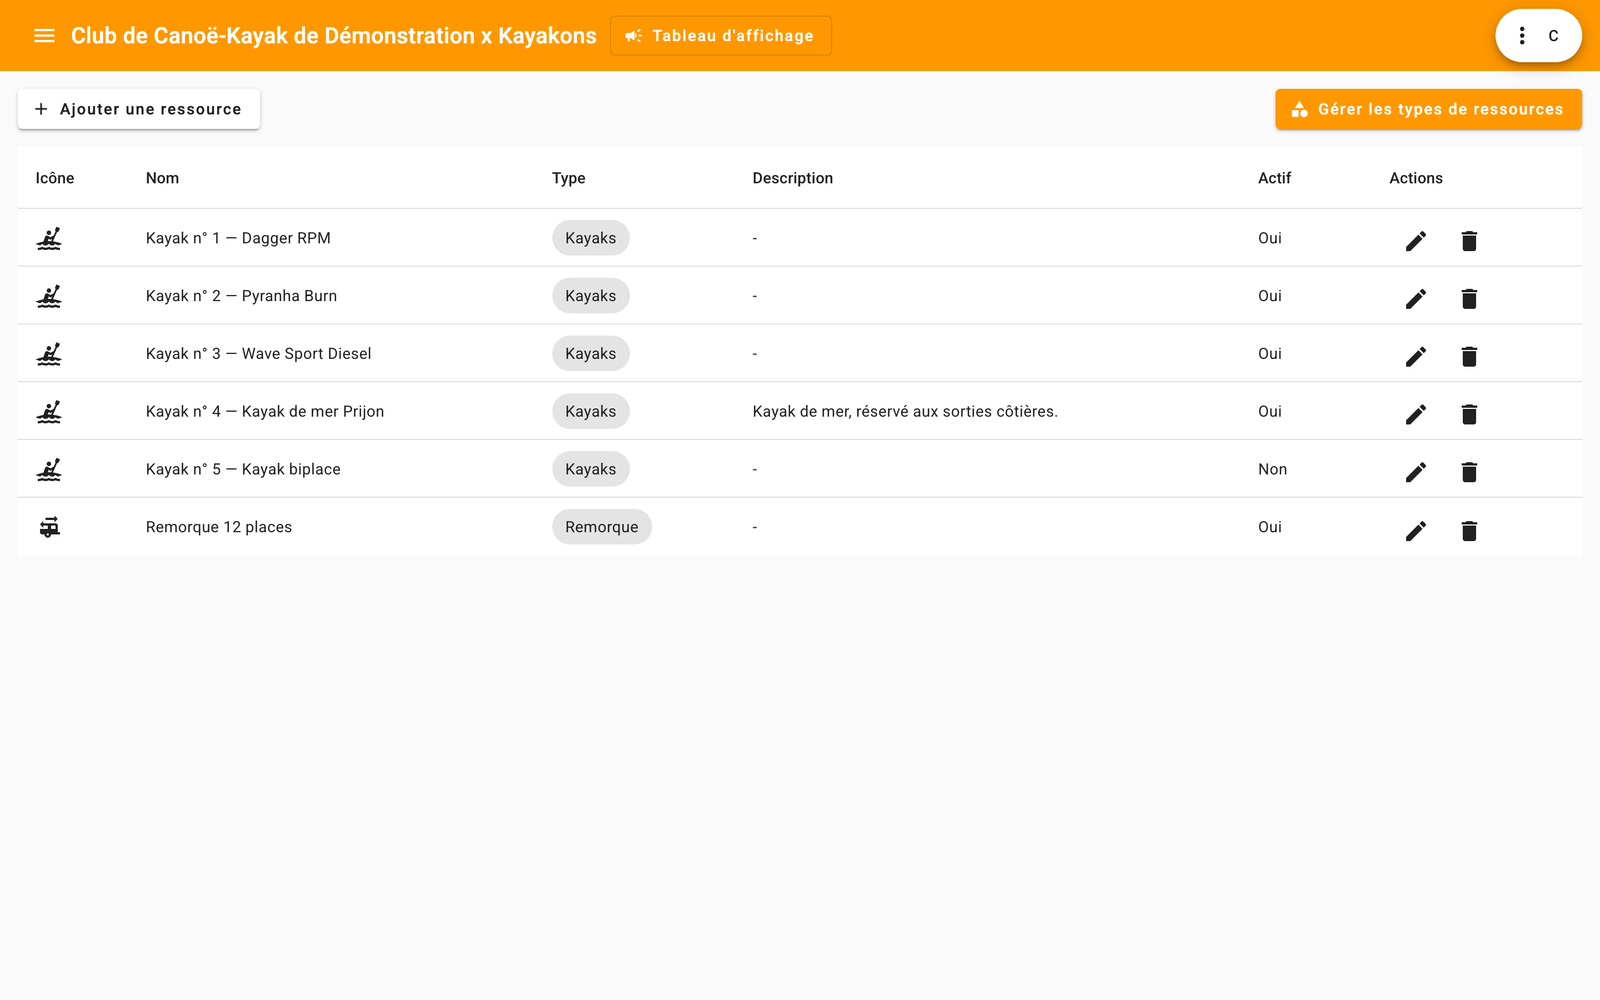The height and width of the screenshot is (1000, 1600).
Task: Open Gérer les types de ressources
Action: coord(1428,109)
